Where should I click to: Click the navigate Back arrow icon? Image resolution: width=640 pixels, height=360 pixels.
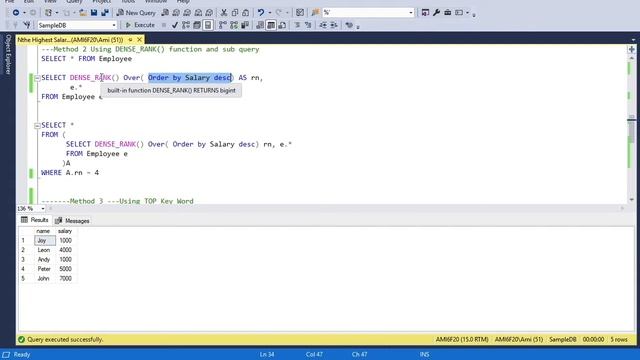point(16,13)
